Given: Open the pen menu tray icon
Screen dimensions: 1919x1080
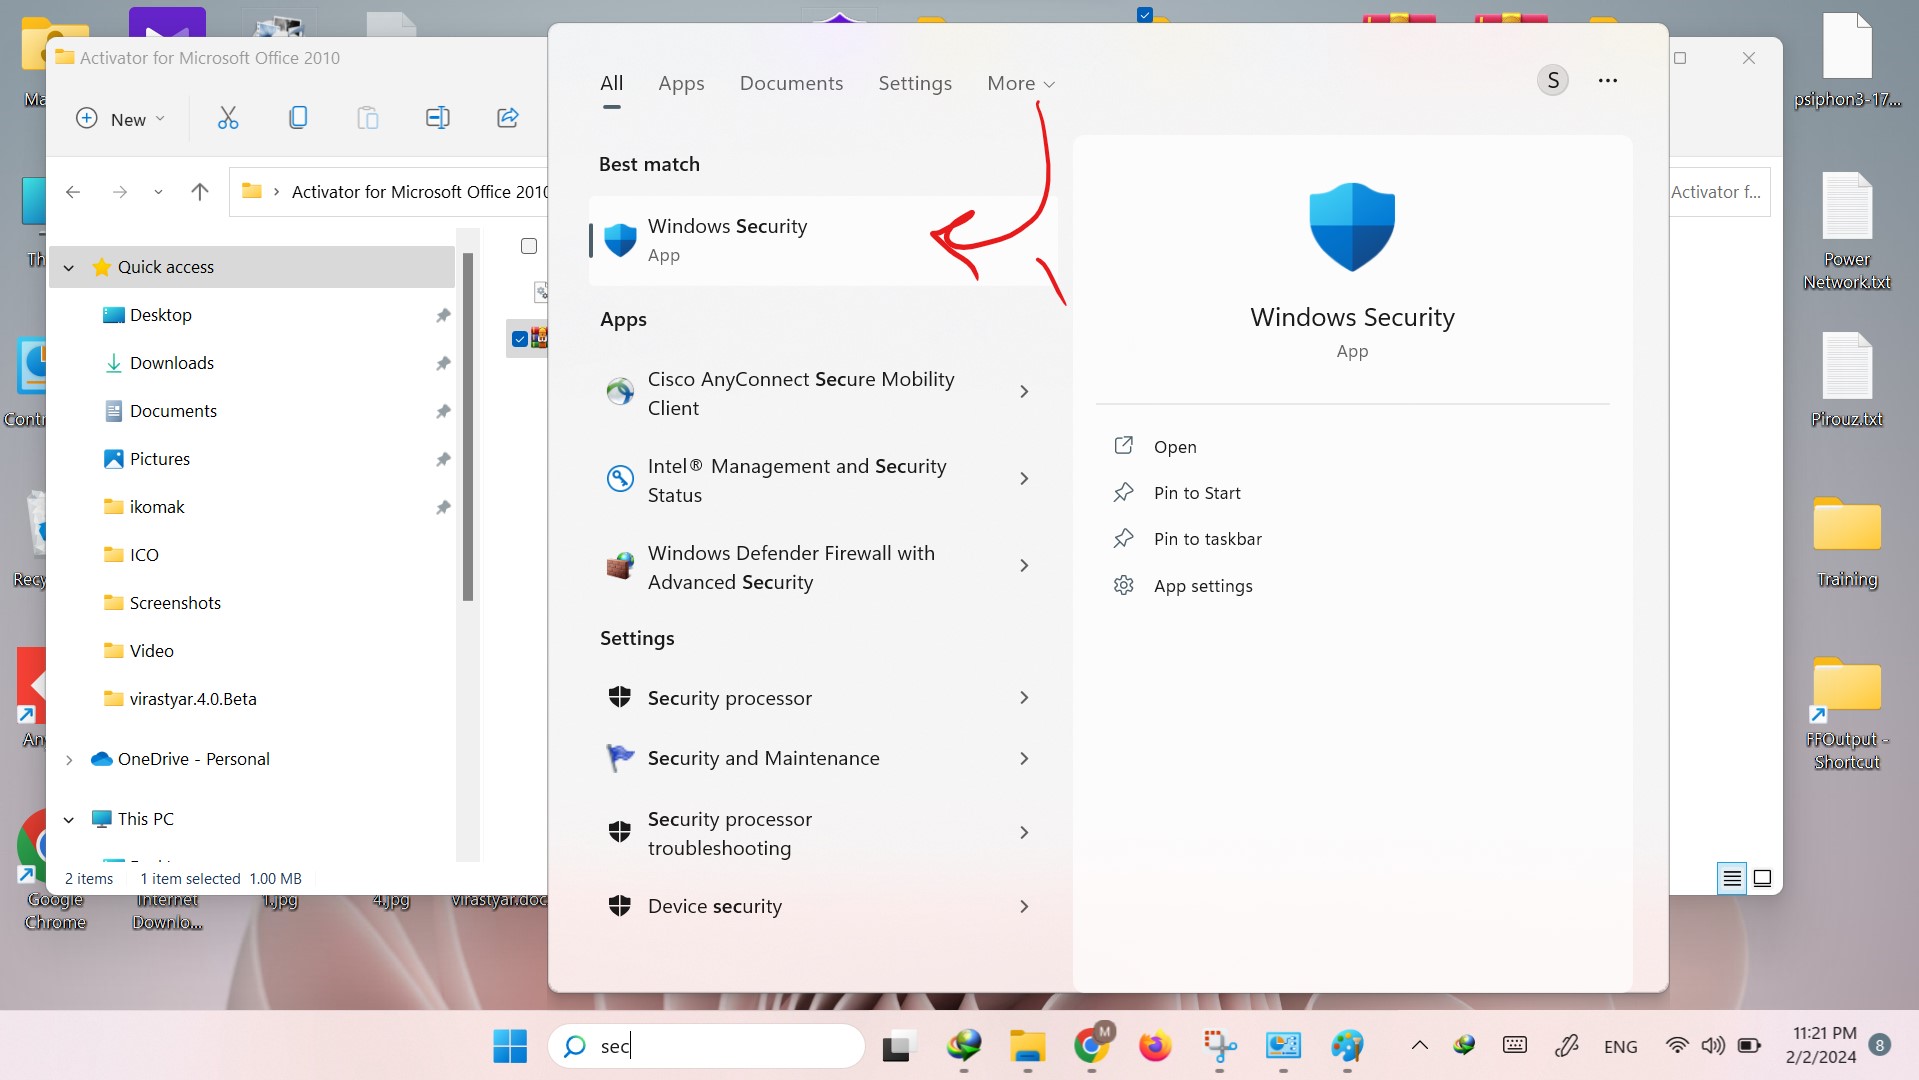Looking at the screenshot, I should tap(1566, 1046).
